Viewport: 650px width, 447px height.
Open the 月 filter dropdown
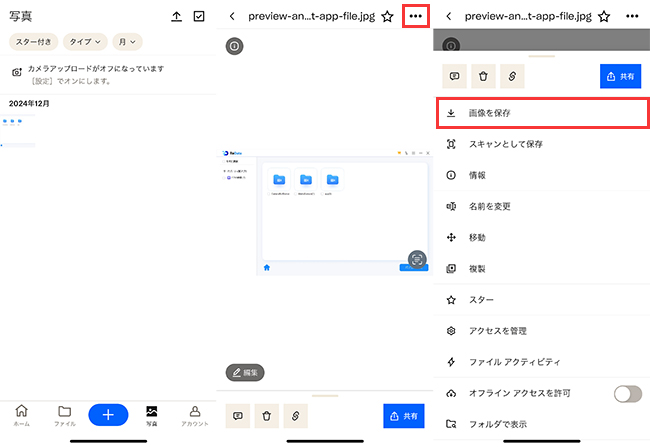(127, 42)
